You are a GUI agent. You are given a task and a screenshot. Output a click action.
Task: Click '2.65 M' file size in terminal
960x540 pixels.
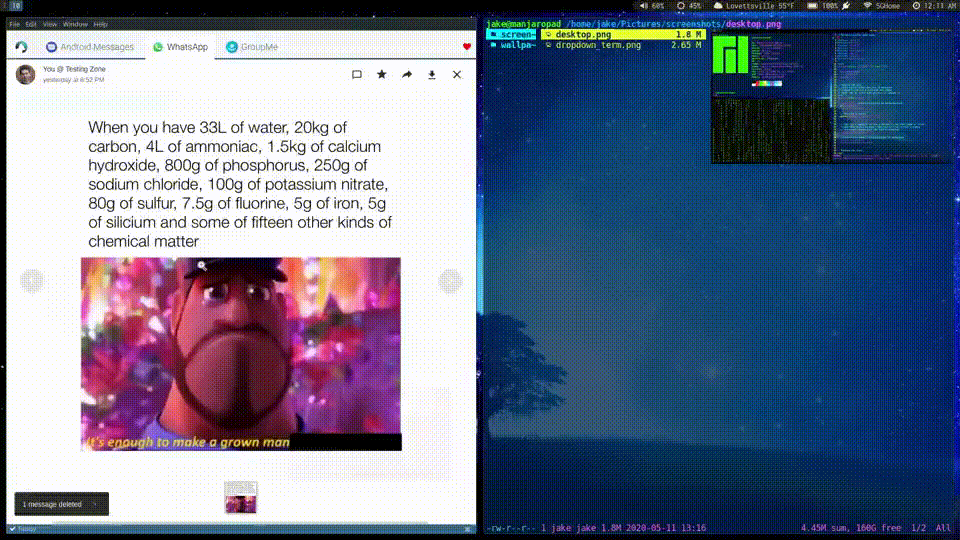tap(686, 45)
